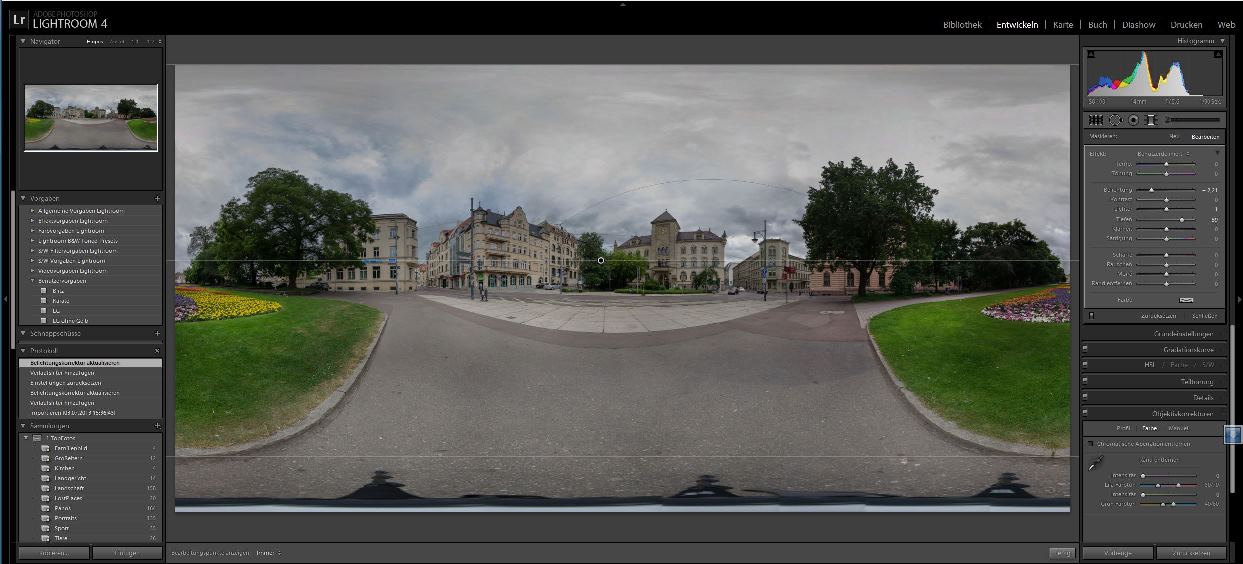1243x564 pixels.
Task: Toggle the HSL panel on/off switch
Action: point(1086,365)
